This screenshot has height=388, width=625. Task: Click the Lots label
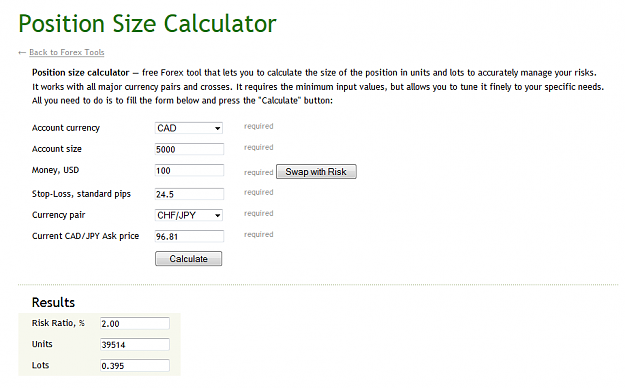click(40, 365)
